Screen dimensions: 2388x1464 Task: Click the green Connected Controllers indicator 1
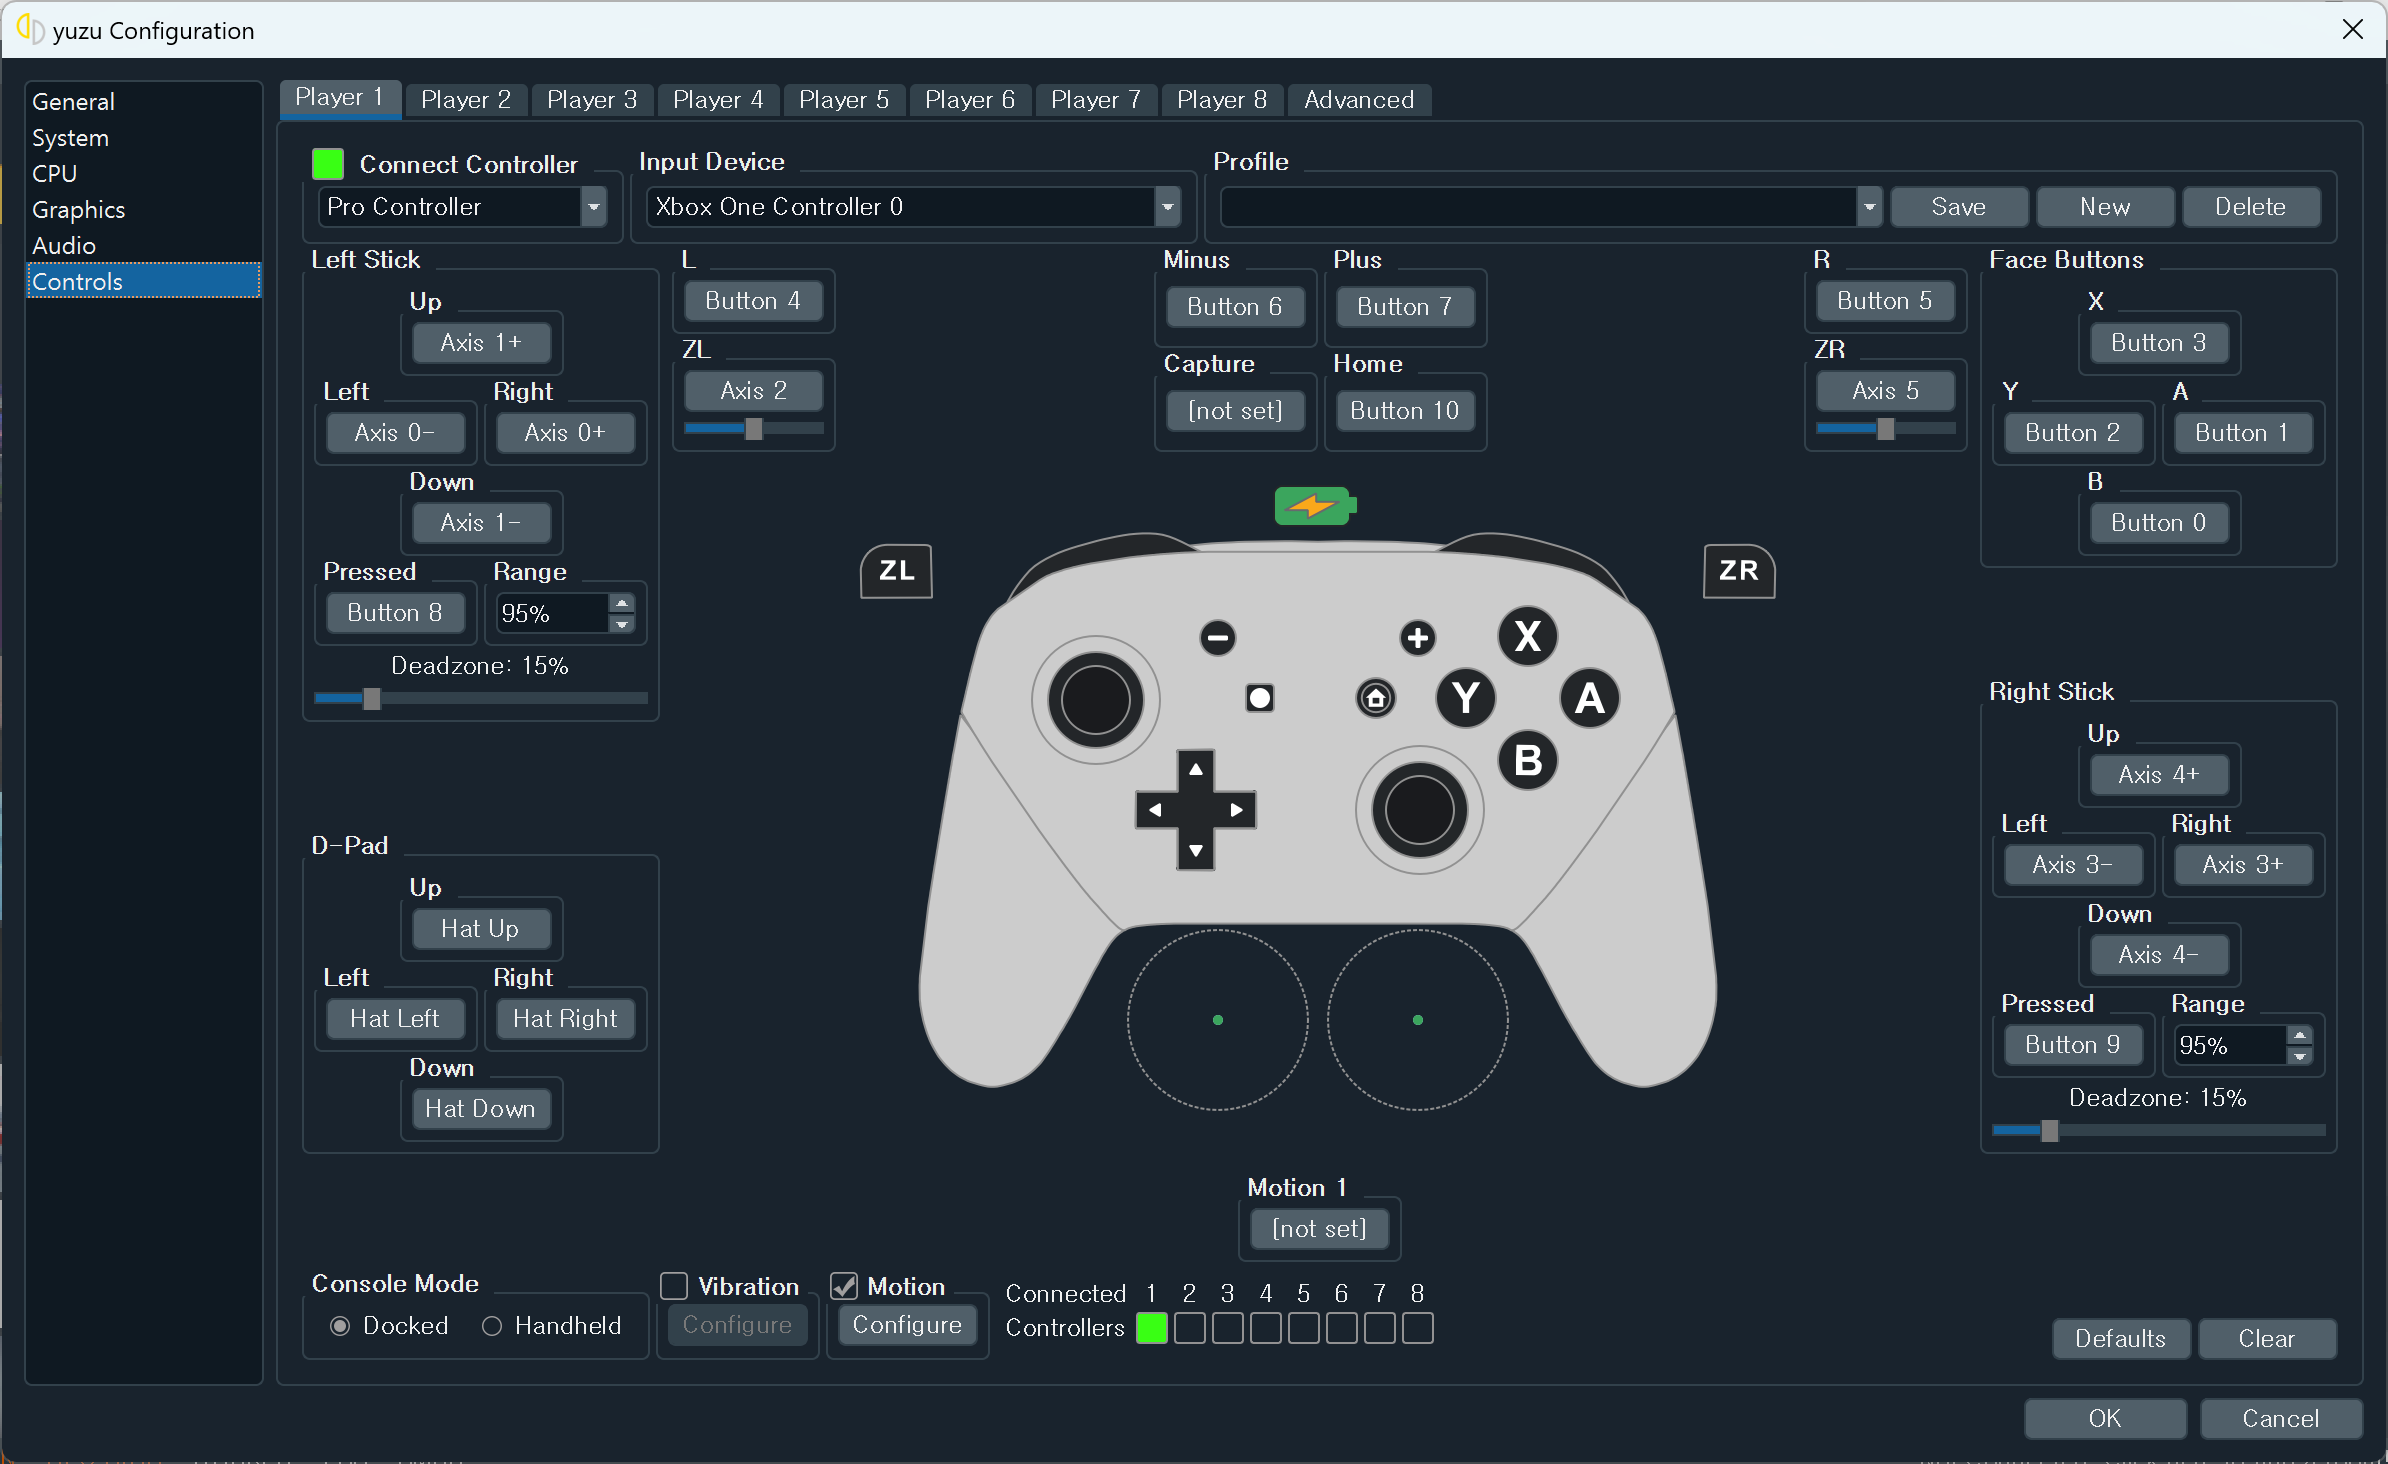coord(1152,1328)
